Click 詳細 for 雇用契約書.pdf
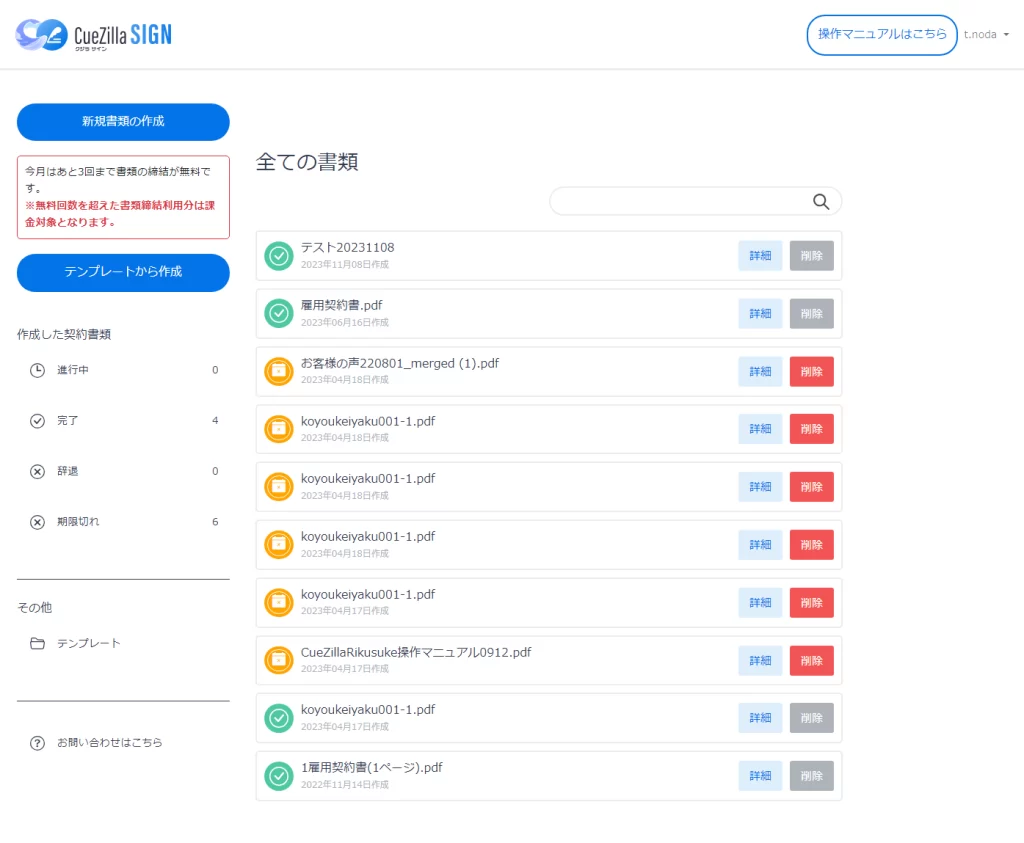1024x843 pixels. click(x=760, y=314)
